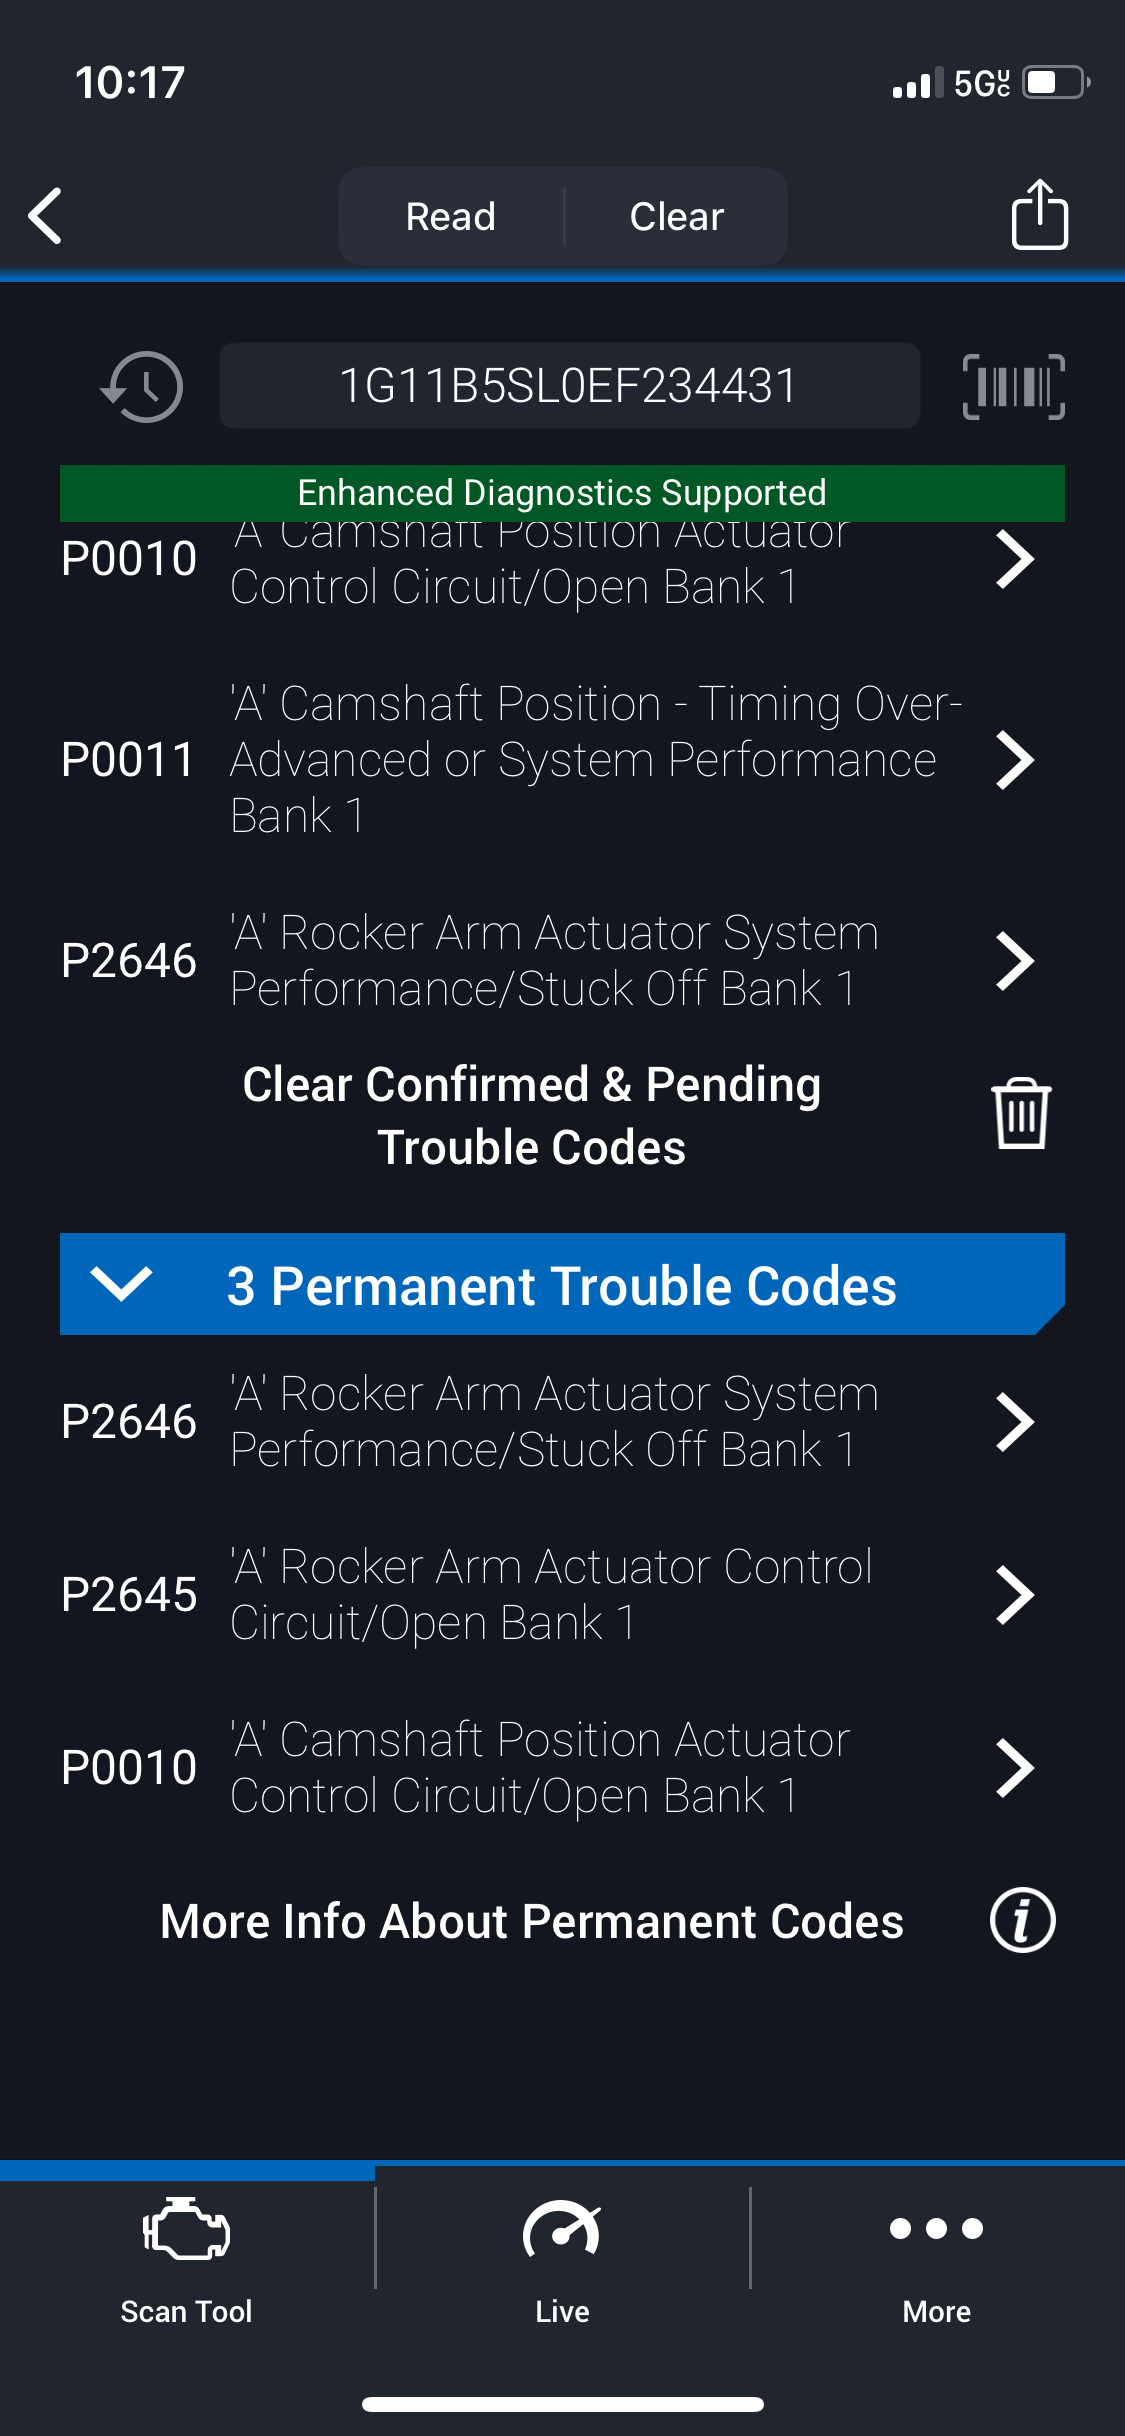Viewport: 1125px width, 2436px height.
Task: Open the Scan Tool engine icon
Action: (187, 2230)
